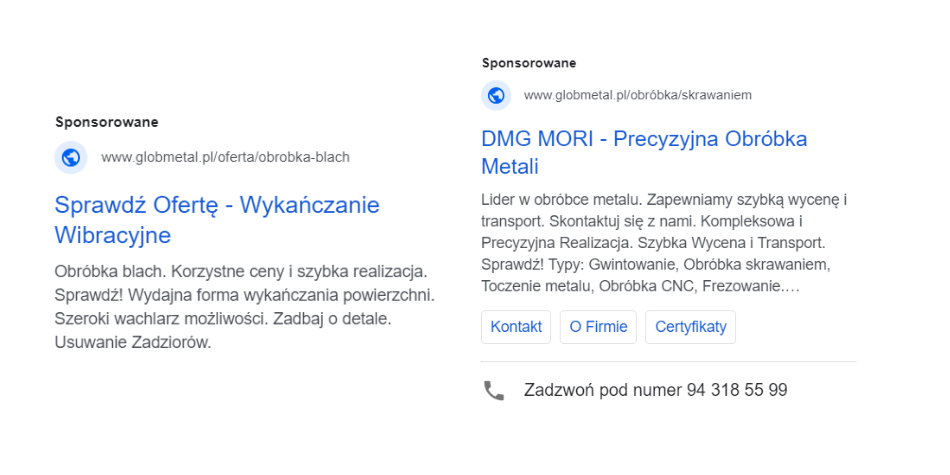Open the www.globmetal.pl/oferta/obrobka-blach URL
The image size is (950, 475).
tap(225, 157)
